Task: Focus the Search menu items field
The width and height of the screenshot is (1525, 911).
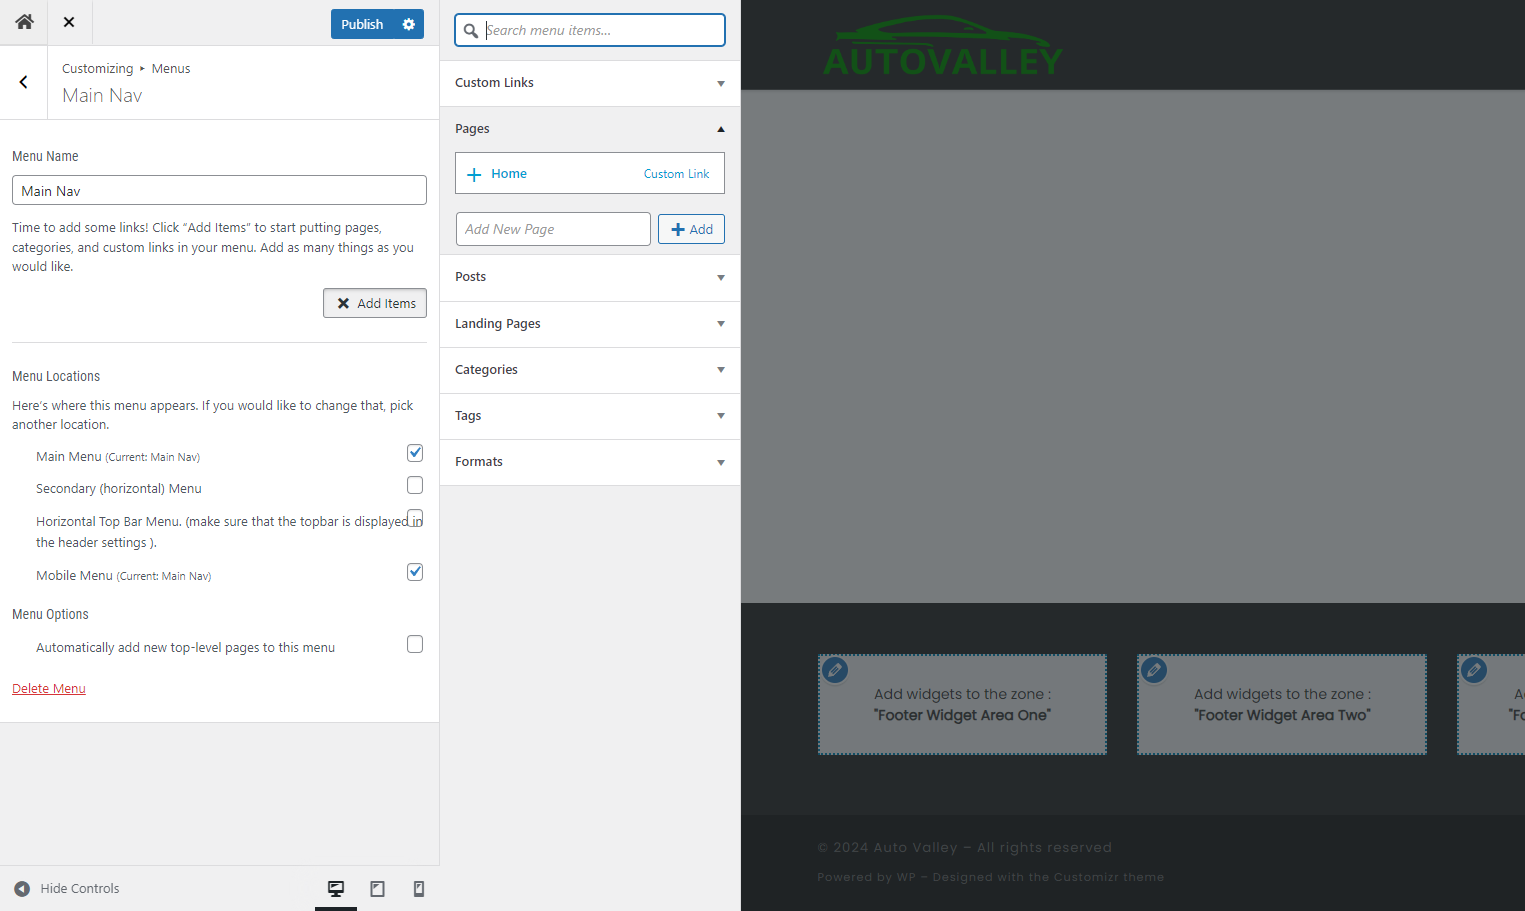Action: (x=590, y=30)
